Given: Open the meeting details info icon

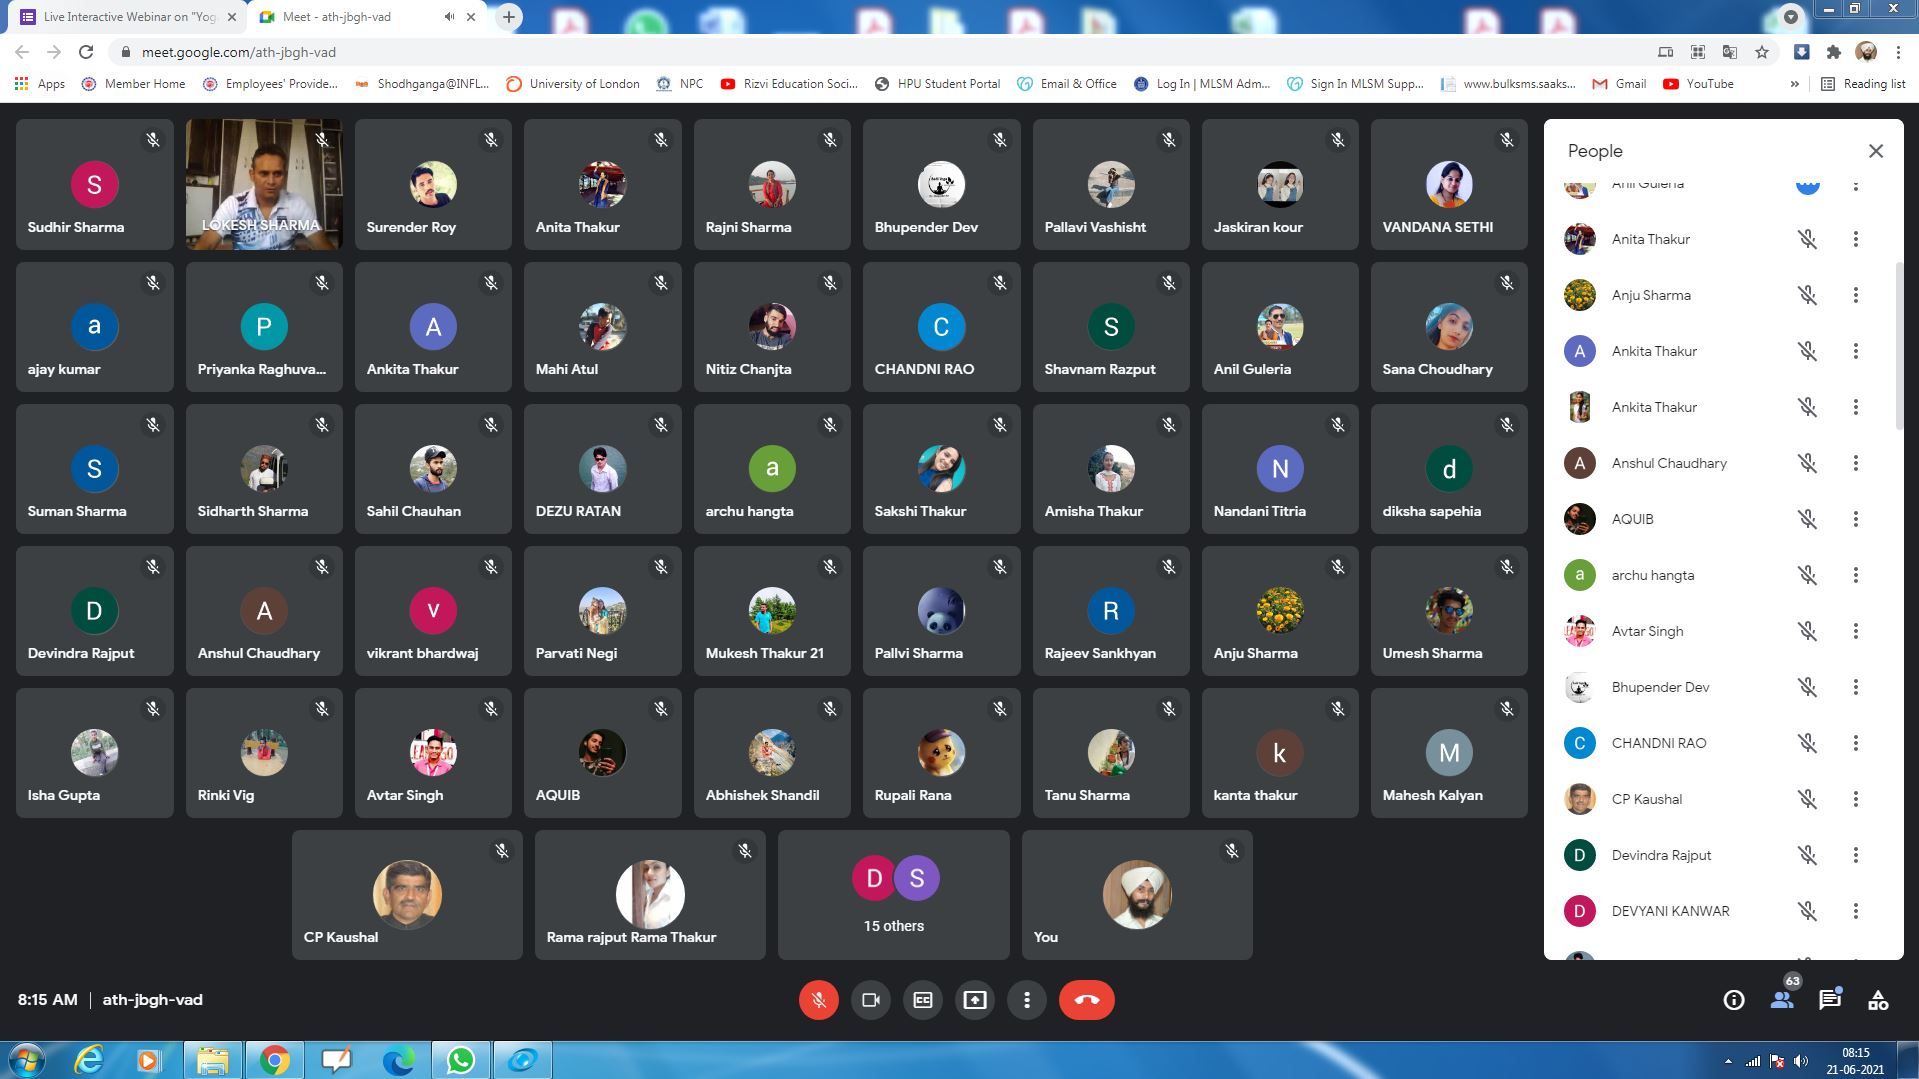Looking at the screenshot, I should pyautogui.click(x=1734, y=1000).
